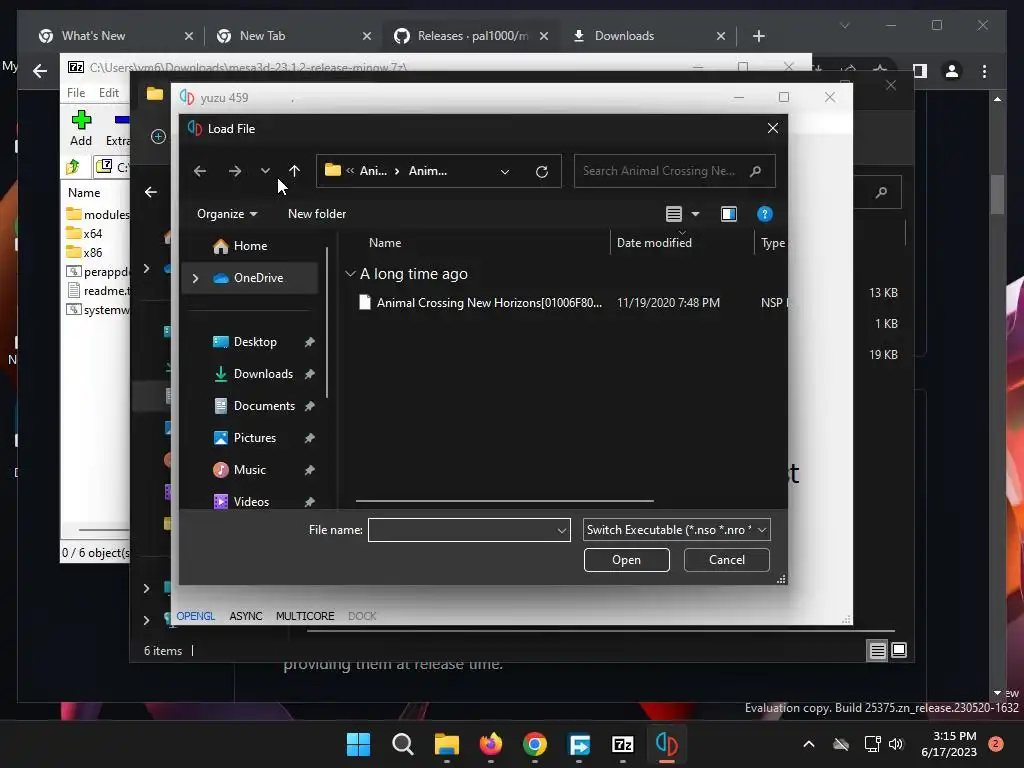The width and height of the screenshot is (1024, 768).
Task: Open Documents quick access folder
Action: tap(254, 406)
